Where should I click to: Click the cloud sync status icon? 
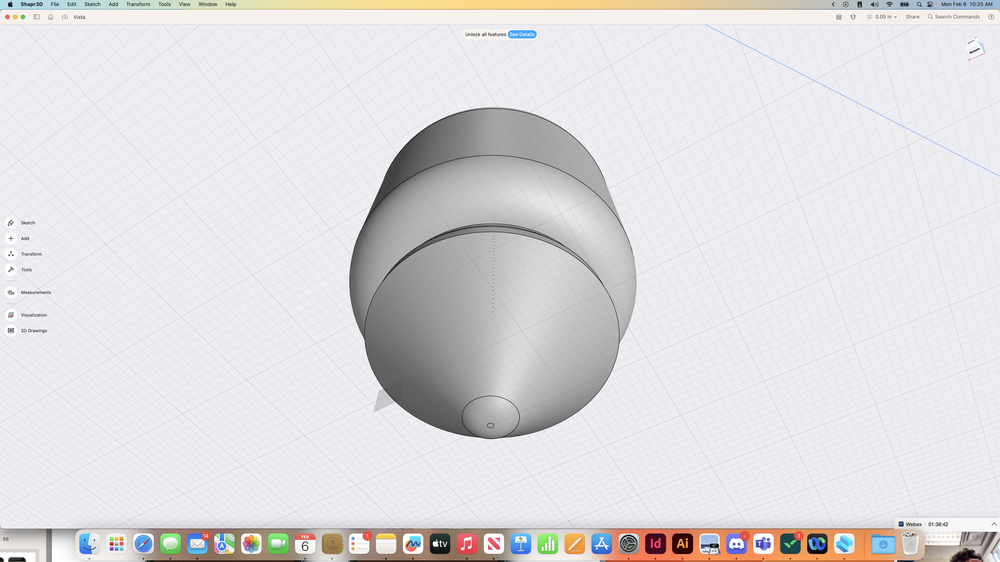tap(65, 17)
